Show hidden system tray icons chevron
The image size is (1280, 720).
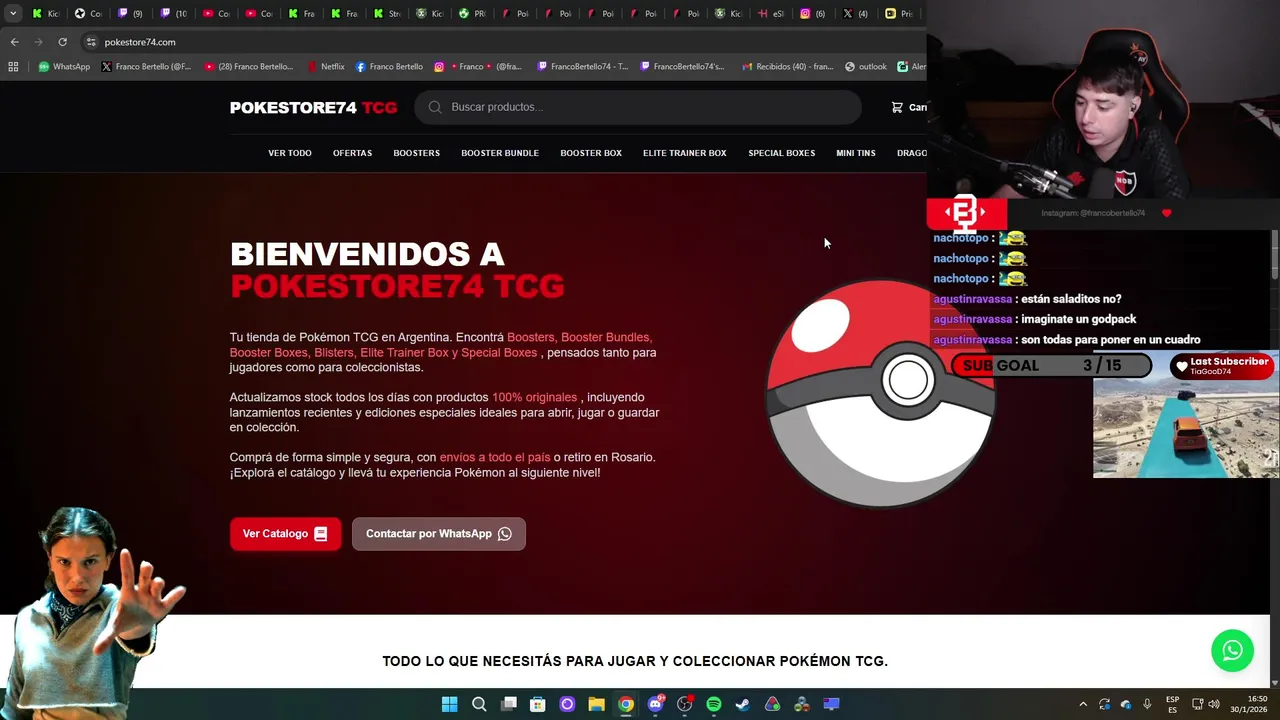pyautogui.click(x=1082, y=704)
